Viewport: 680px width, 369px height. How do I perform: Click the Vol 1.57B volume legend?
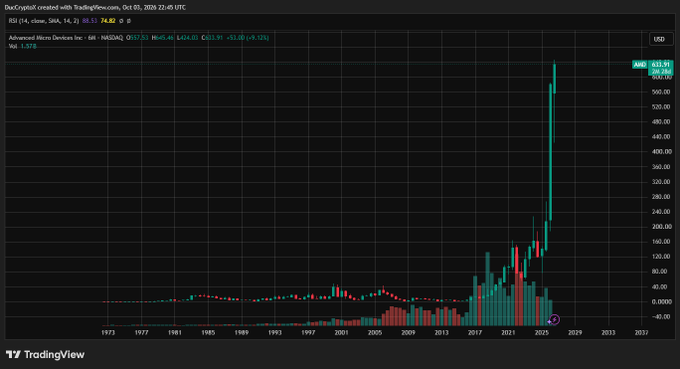pyautogui.click(x=23, y=46)
